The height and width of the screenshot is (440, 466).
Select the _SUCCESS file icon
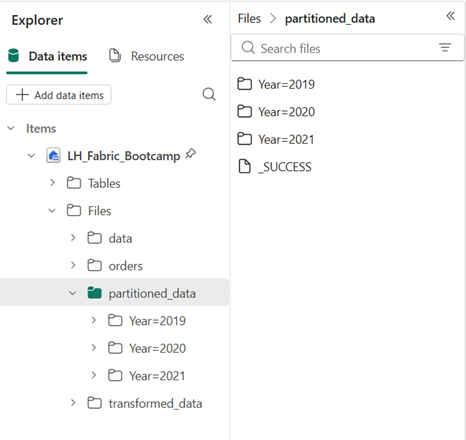click(245, 167)
